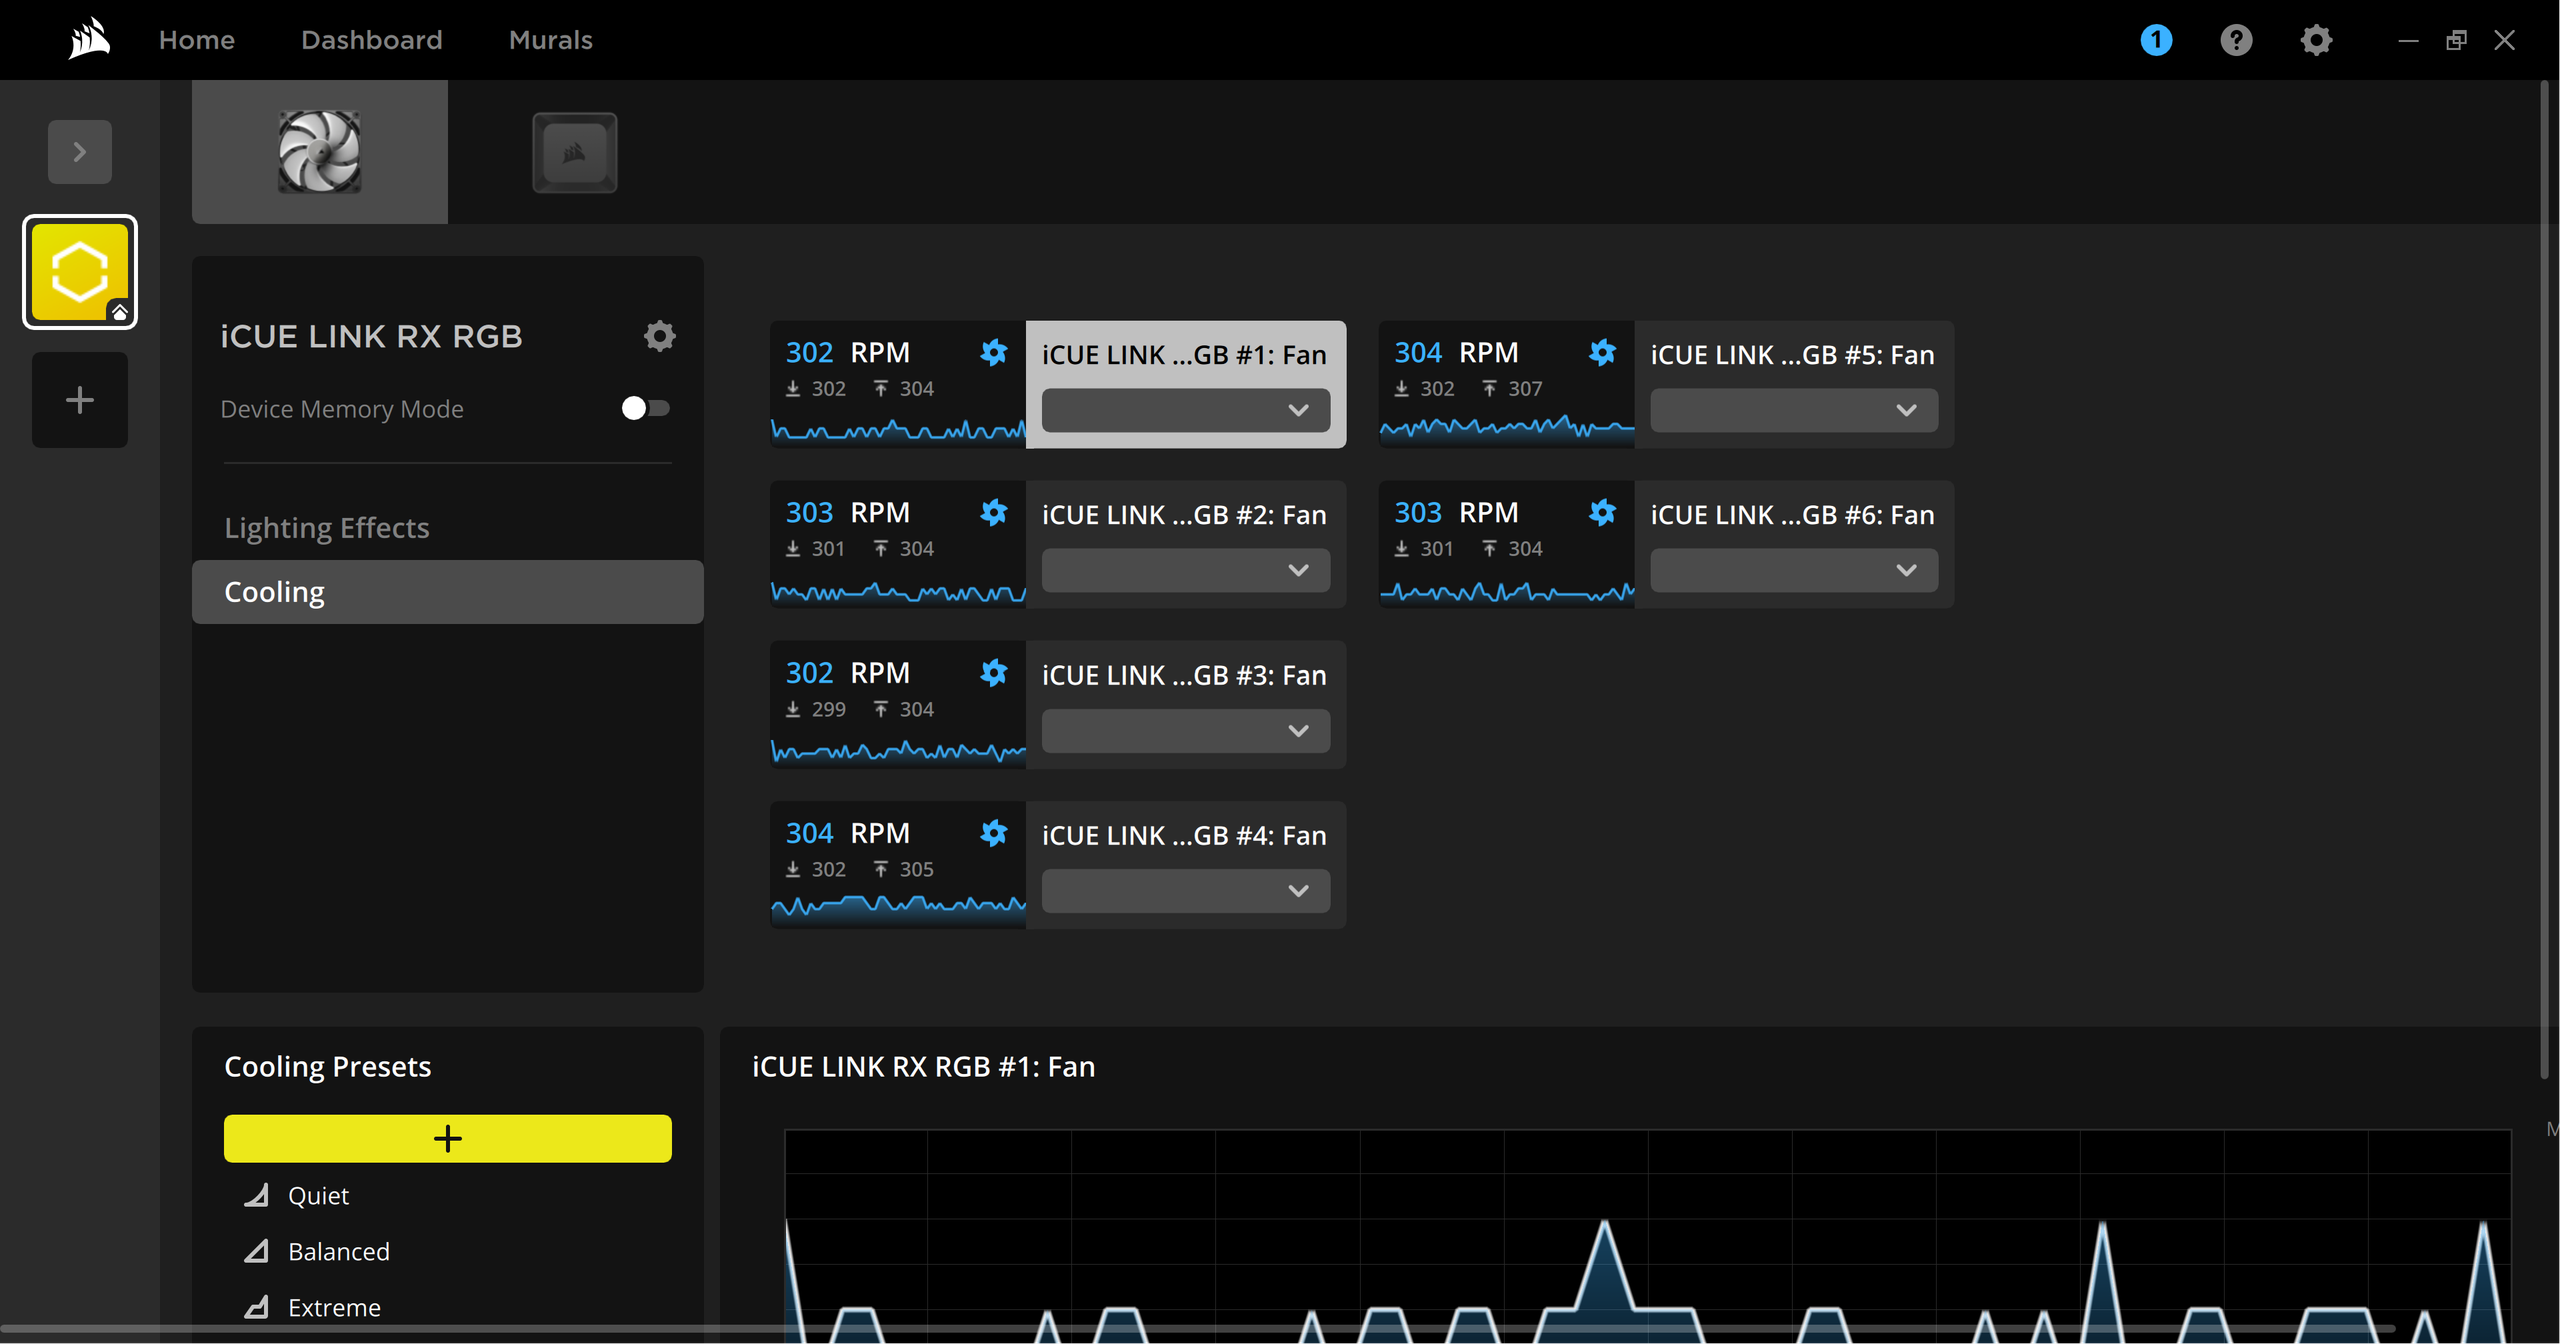Restore down the iCUE window
This screenshot has height=1344, width=2560.
2456,40
